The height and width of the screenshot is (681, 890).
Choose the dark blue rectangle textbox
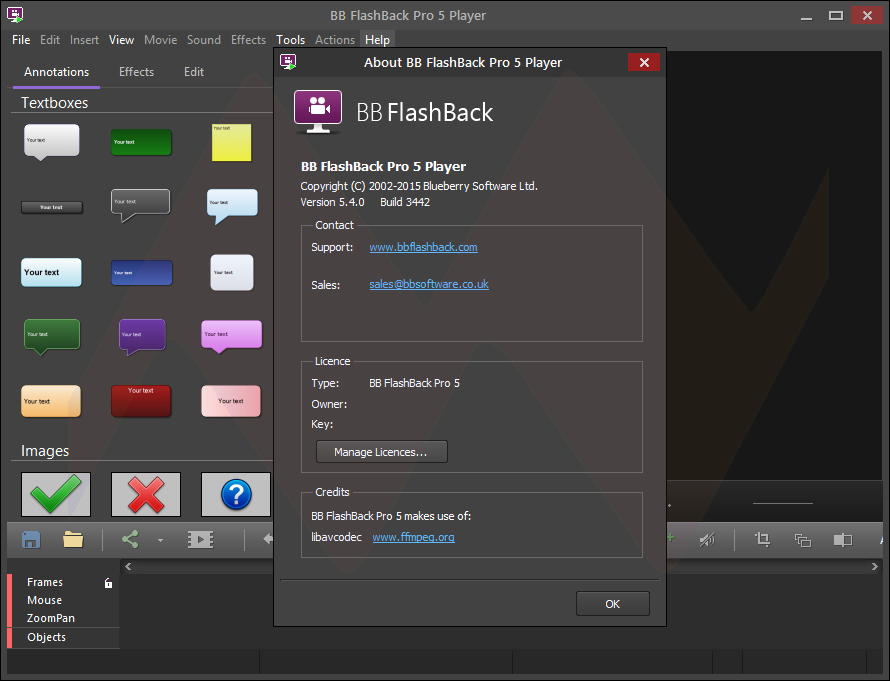tap(141, 272)
